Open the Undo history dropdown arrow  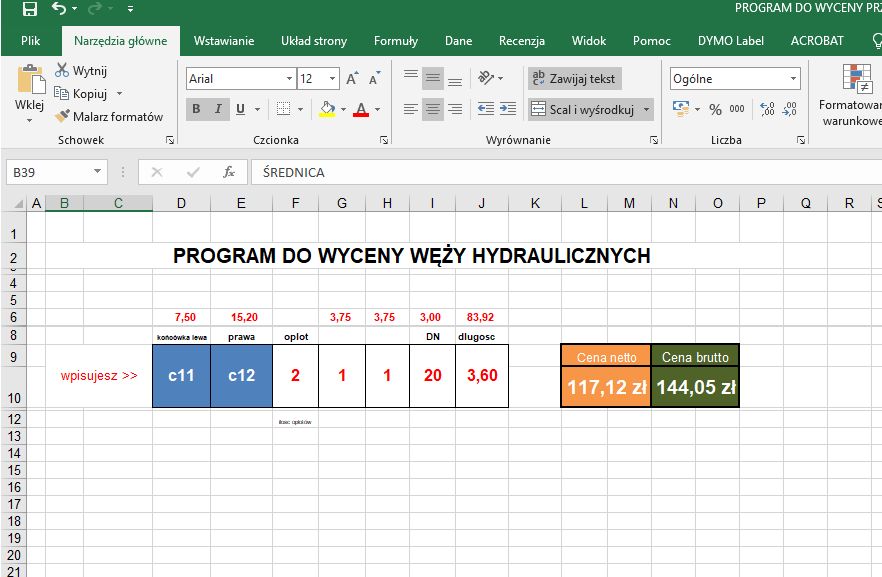(x=74, y=9)
